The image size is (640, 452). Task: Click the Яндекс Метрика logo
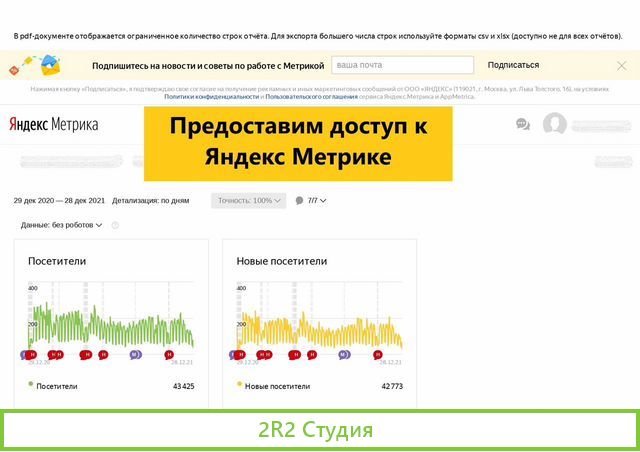pos(53,125)
